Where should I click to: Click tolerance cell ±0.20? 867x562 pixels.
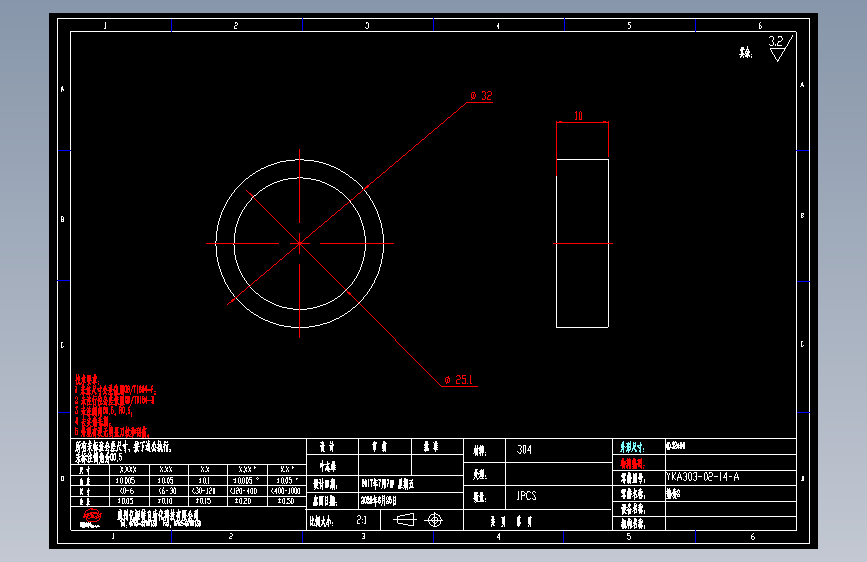coord(242,501)
